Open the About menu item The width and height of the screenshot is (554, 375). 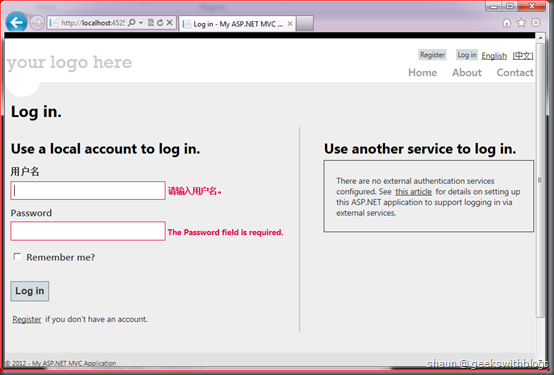click(x=467, y=72)
